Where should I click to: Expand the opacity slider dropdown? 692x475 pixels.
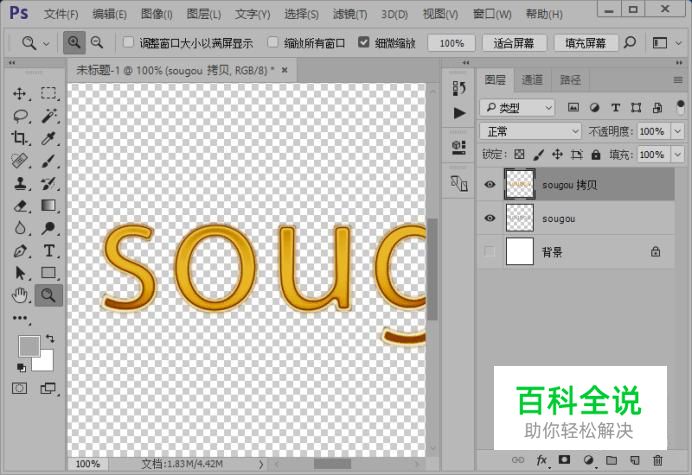tap(677, 131)
